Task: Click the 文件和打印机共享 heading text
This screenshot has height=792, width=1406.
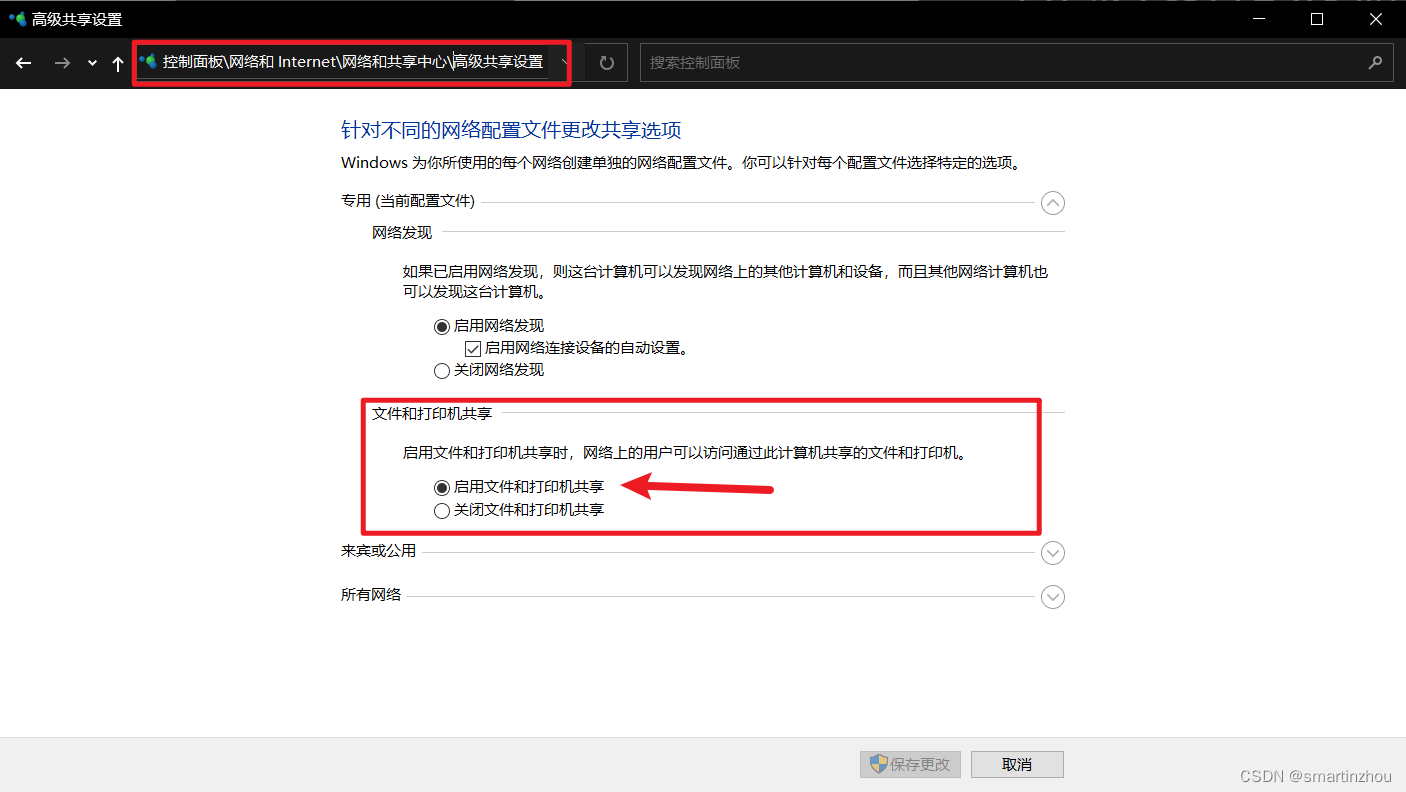Action: (x=432, y=412)
